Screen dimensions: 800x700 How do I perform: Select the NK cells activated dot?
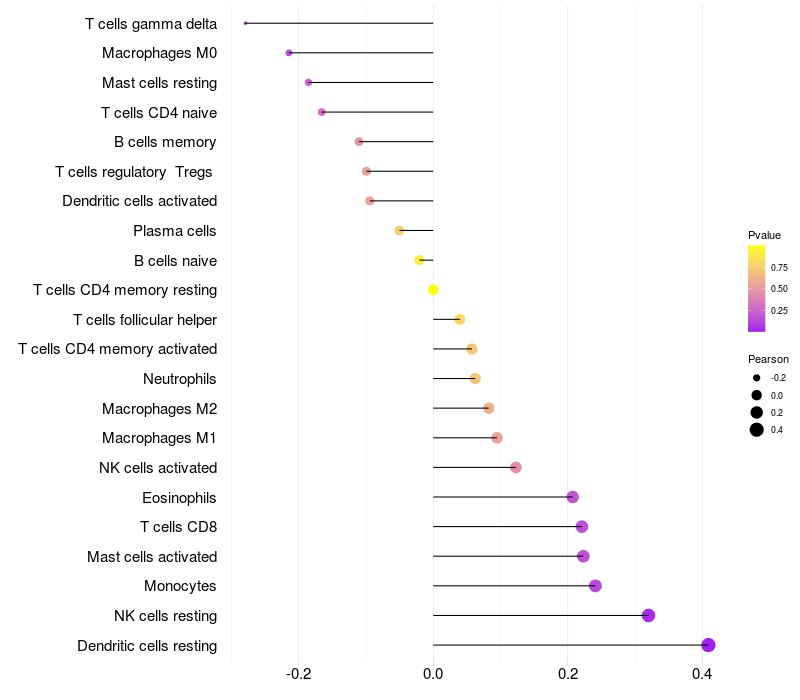pos(516,467)
